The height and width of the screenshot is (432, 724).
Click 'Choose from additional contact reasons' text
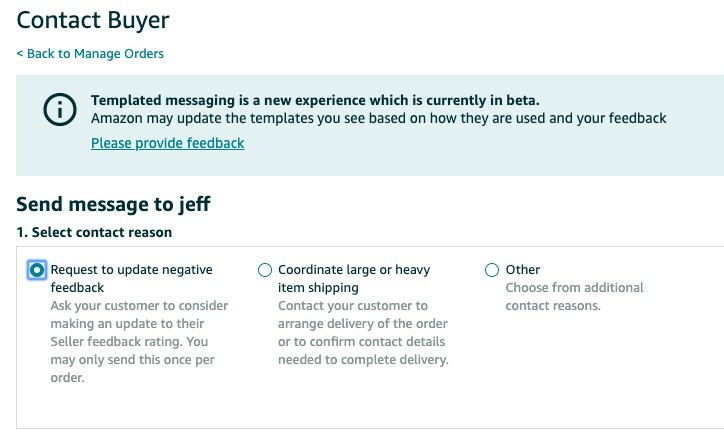[574, 296]
